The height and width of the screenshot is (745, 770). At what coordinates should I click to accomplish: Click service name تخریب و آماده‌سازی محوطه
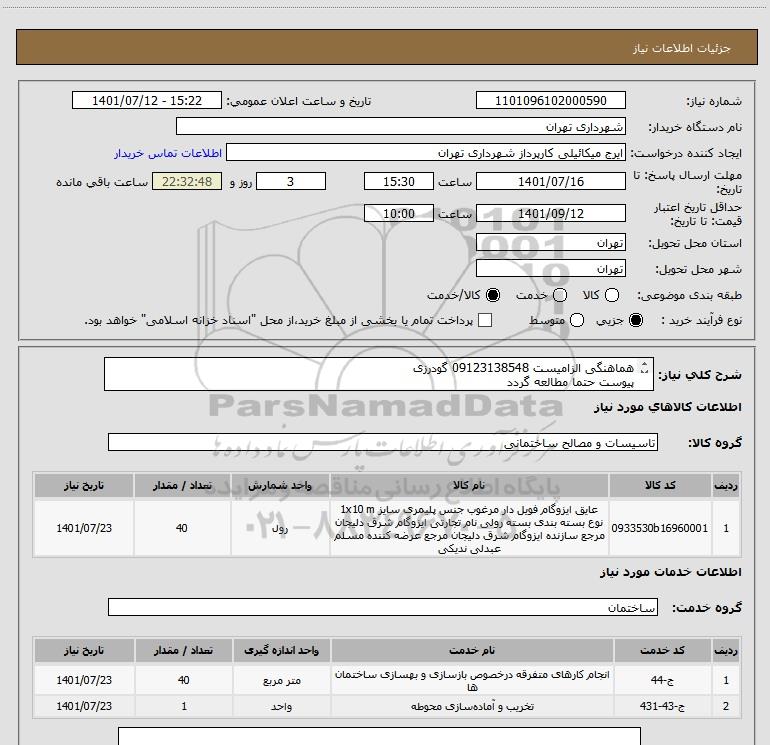click(x=472, y=706)
